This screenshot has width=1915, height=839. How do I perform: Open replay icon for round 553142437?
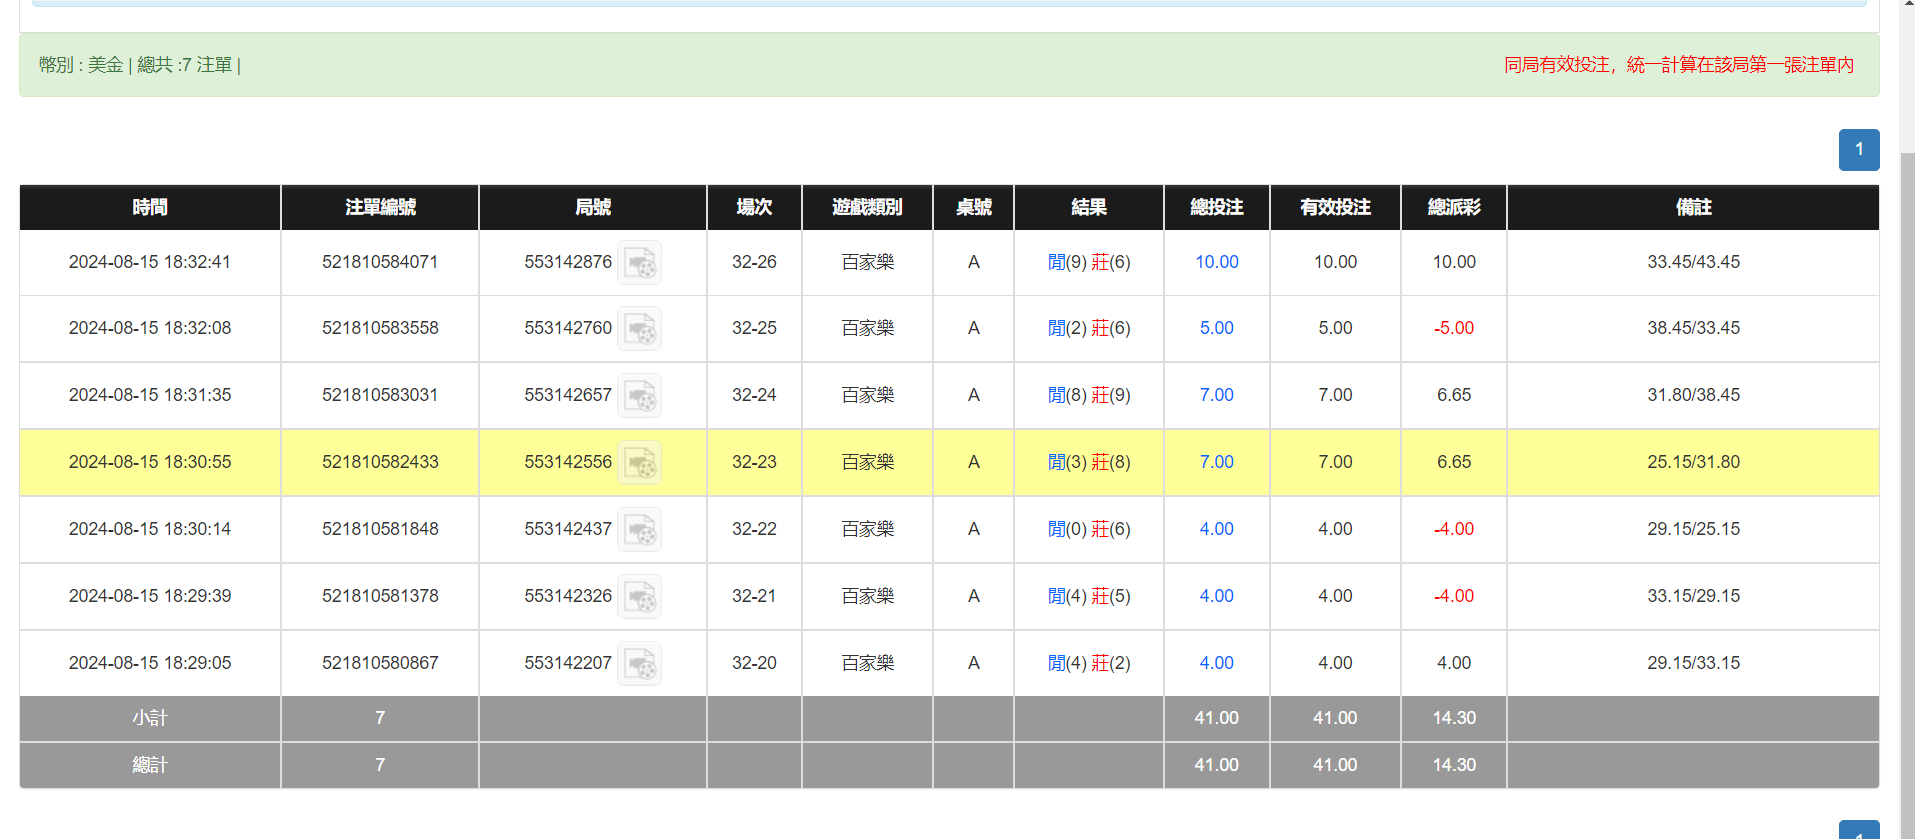click(639, 530)
